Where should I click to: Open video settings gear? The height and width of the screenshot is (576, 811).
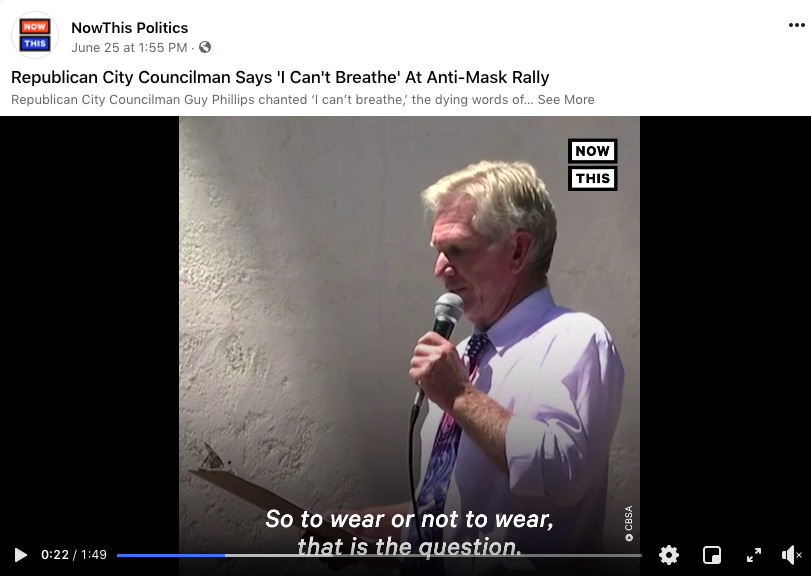tap(668, 555)
